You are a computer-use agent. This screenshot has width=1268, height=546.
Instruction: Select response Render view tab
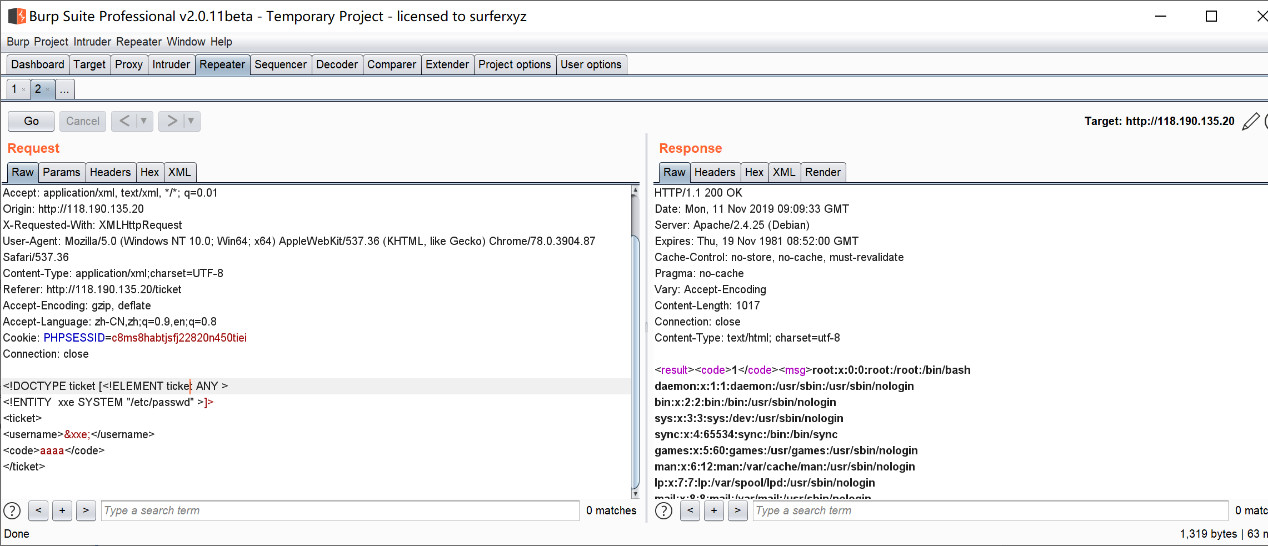point(823,172)
